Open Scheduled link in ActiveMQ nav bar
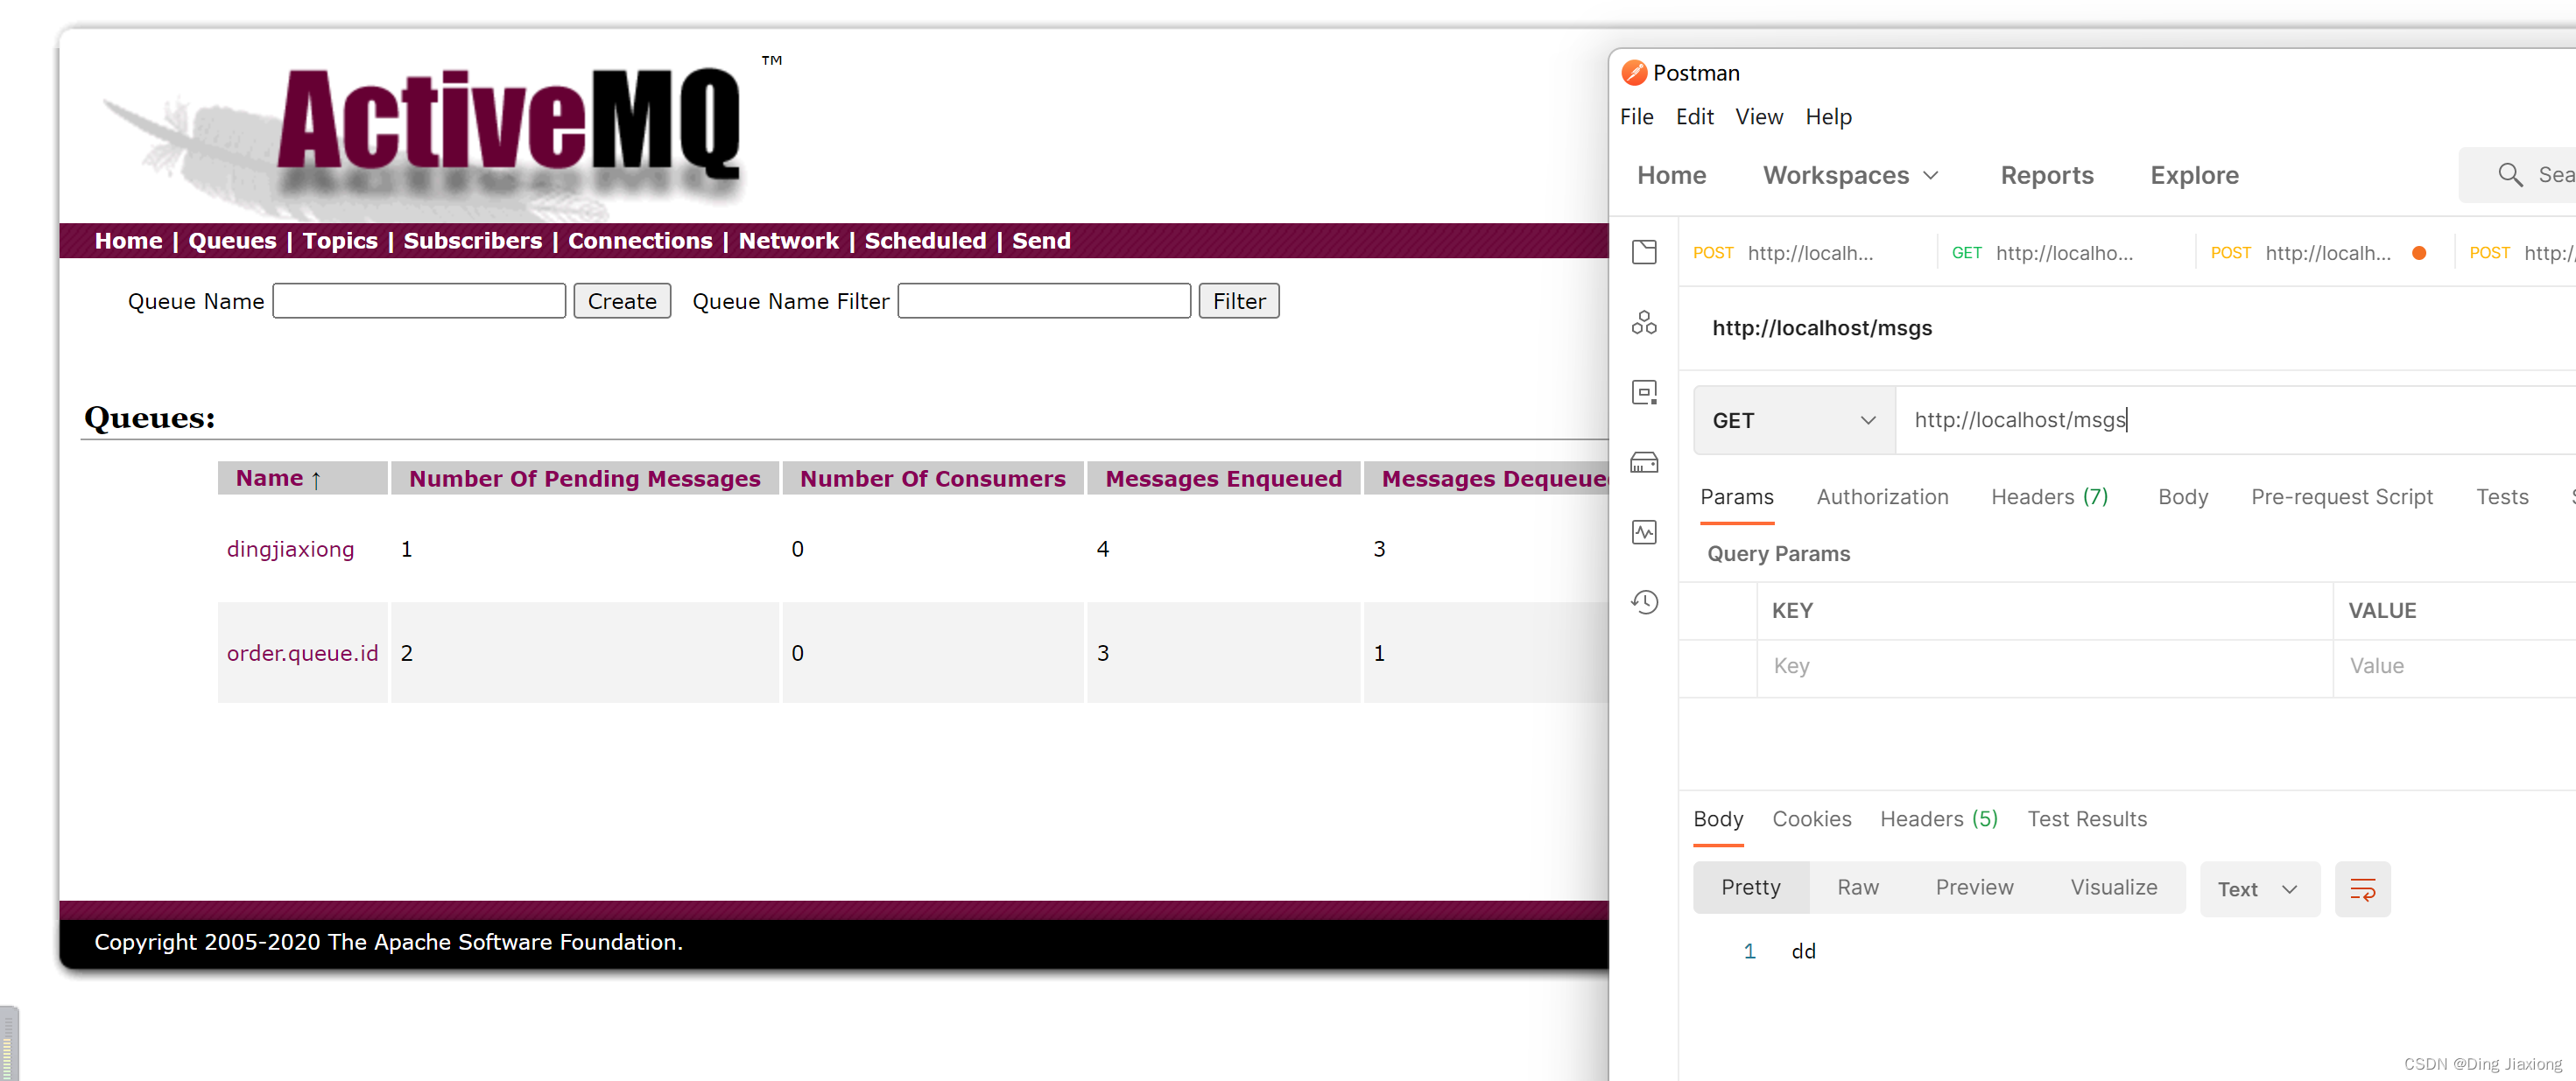The height and width of the screenshot is (1081, 2576). point(925,241)
